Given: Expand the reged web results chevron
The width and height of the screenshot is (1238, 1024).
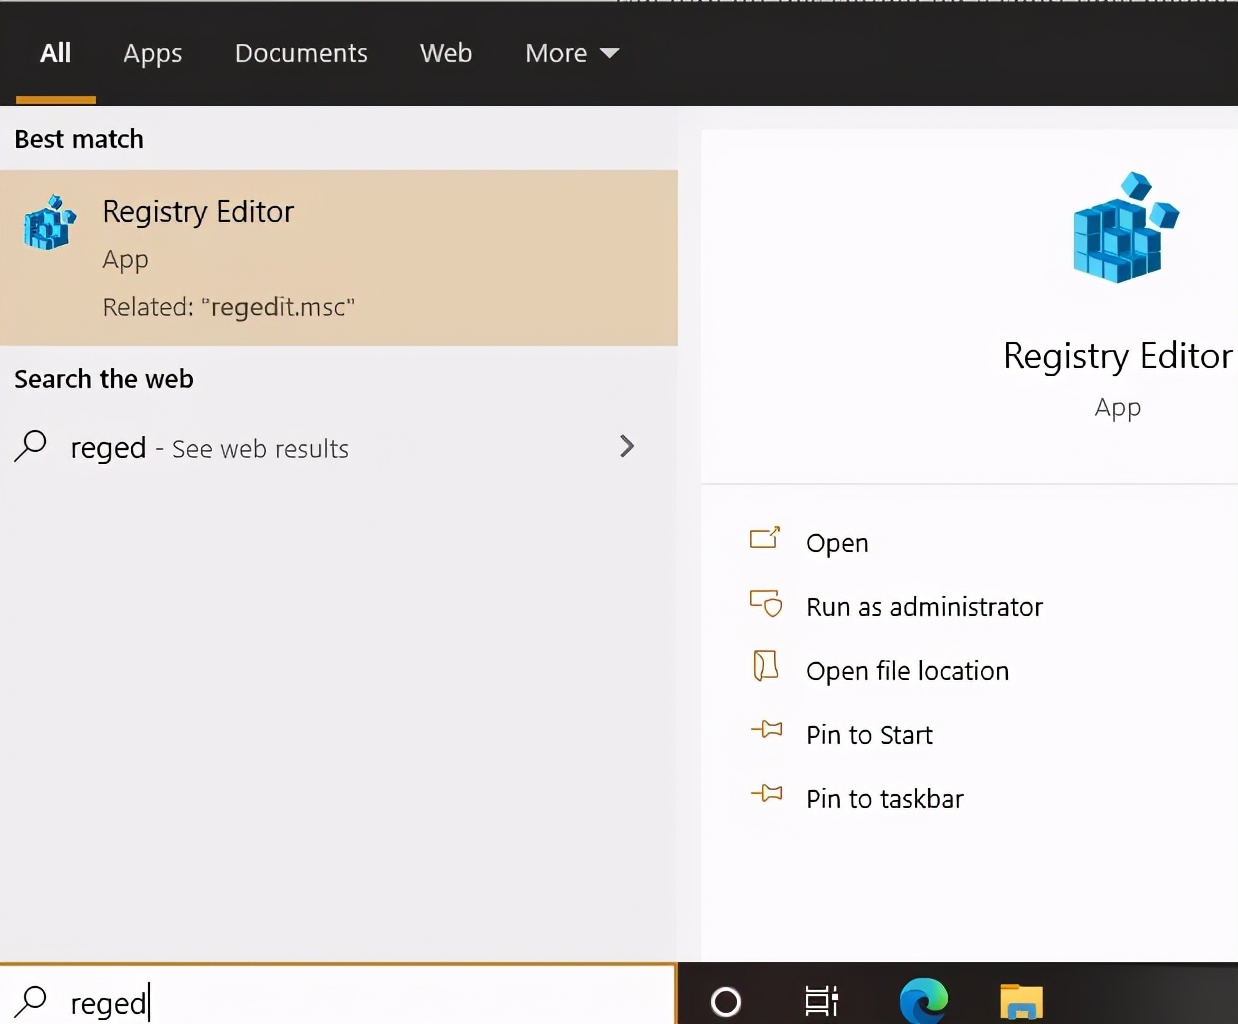Looking at the screenshot, I should click(627, 447).
